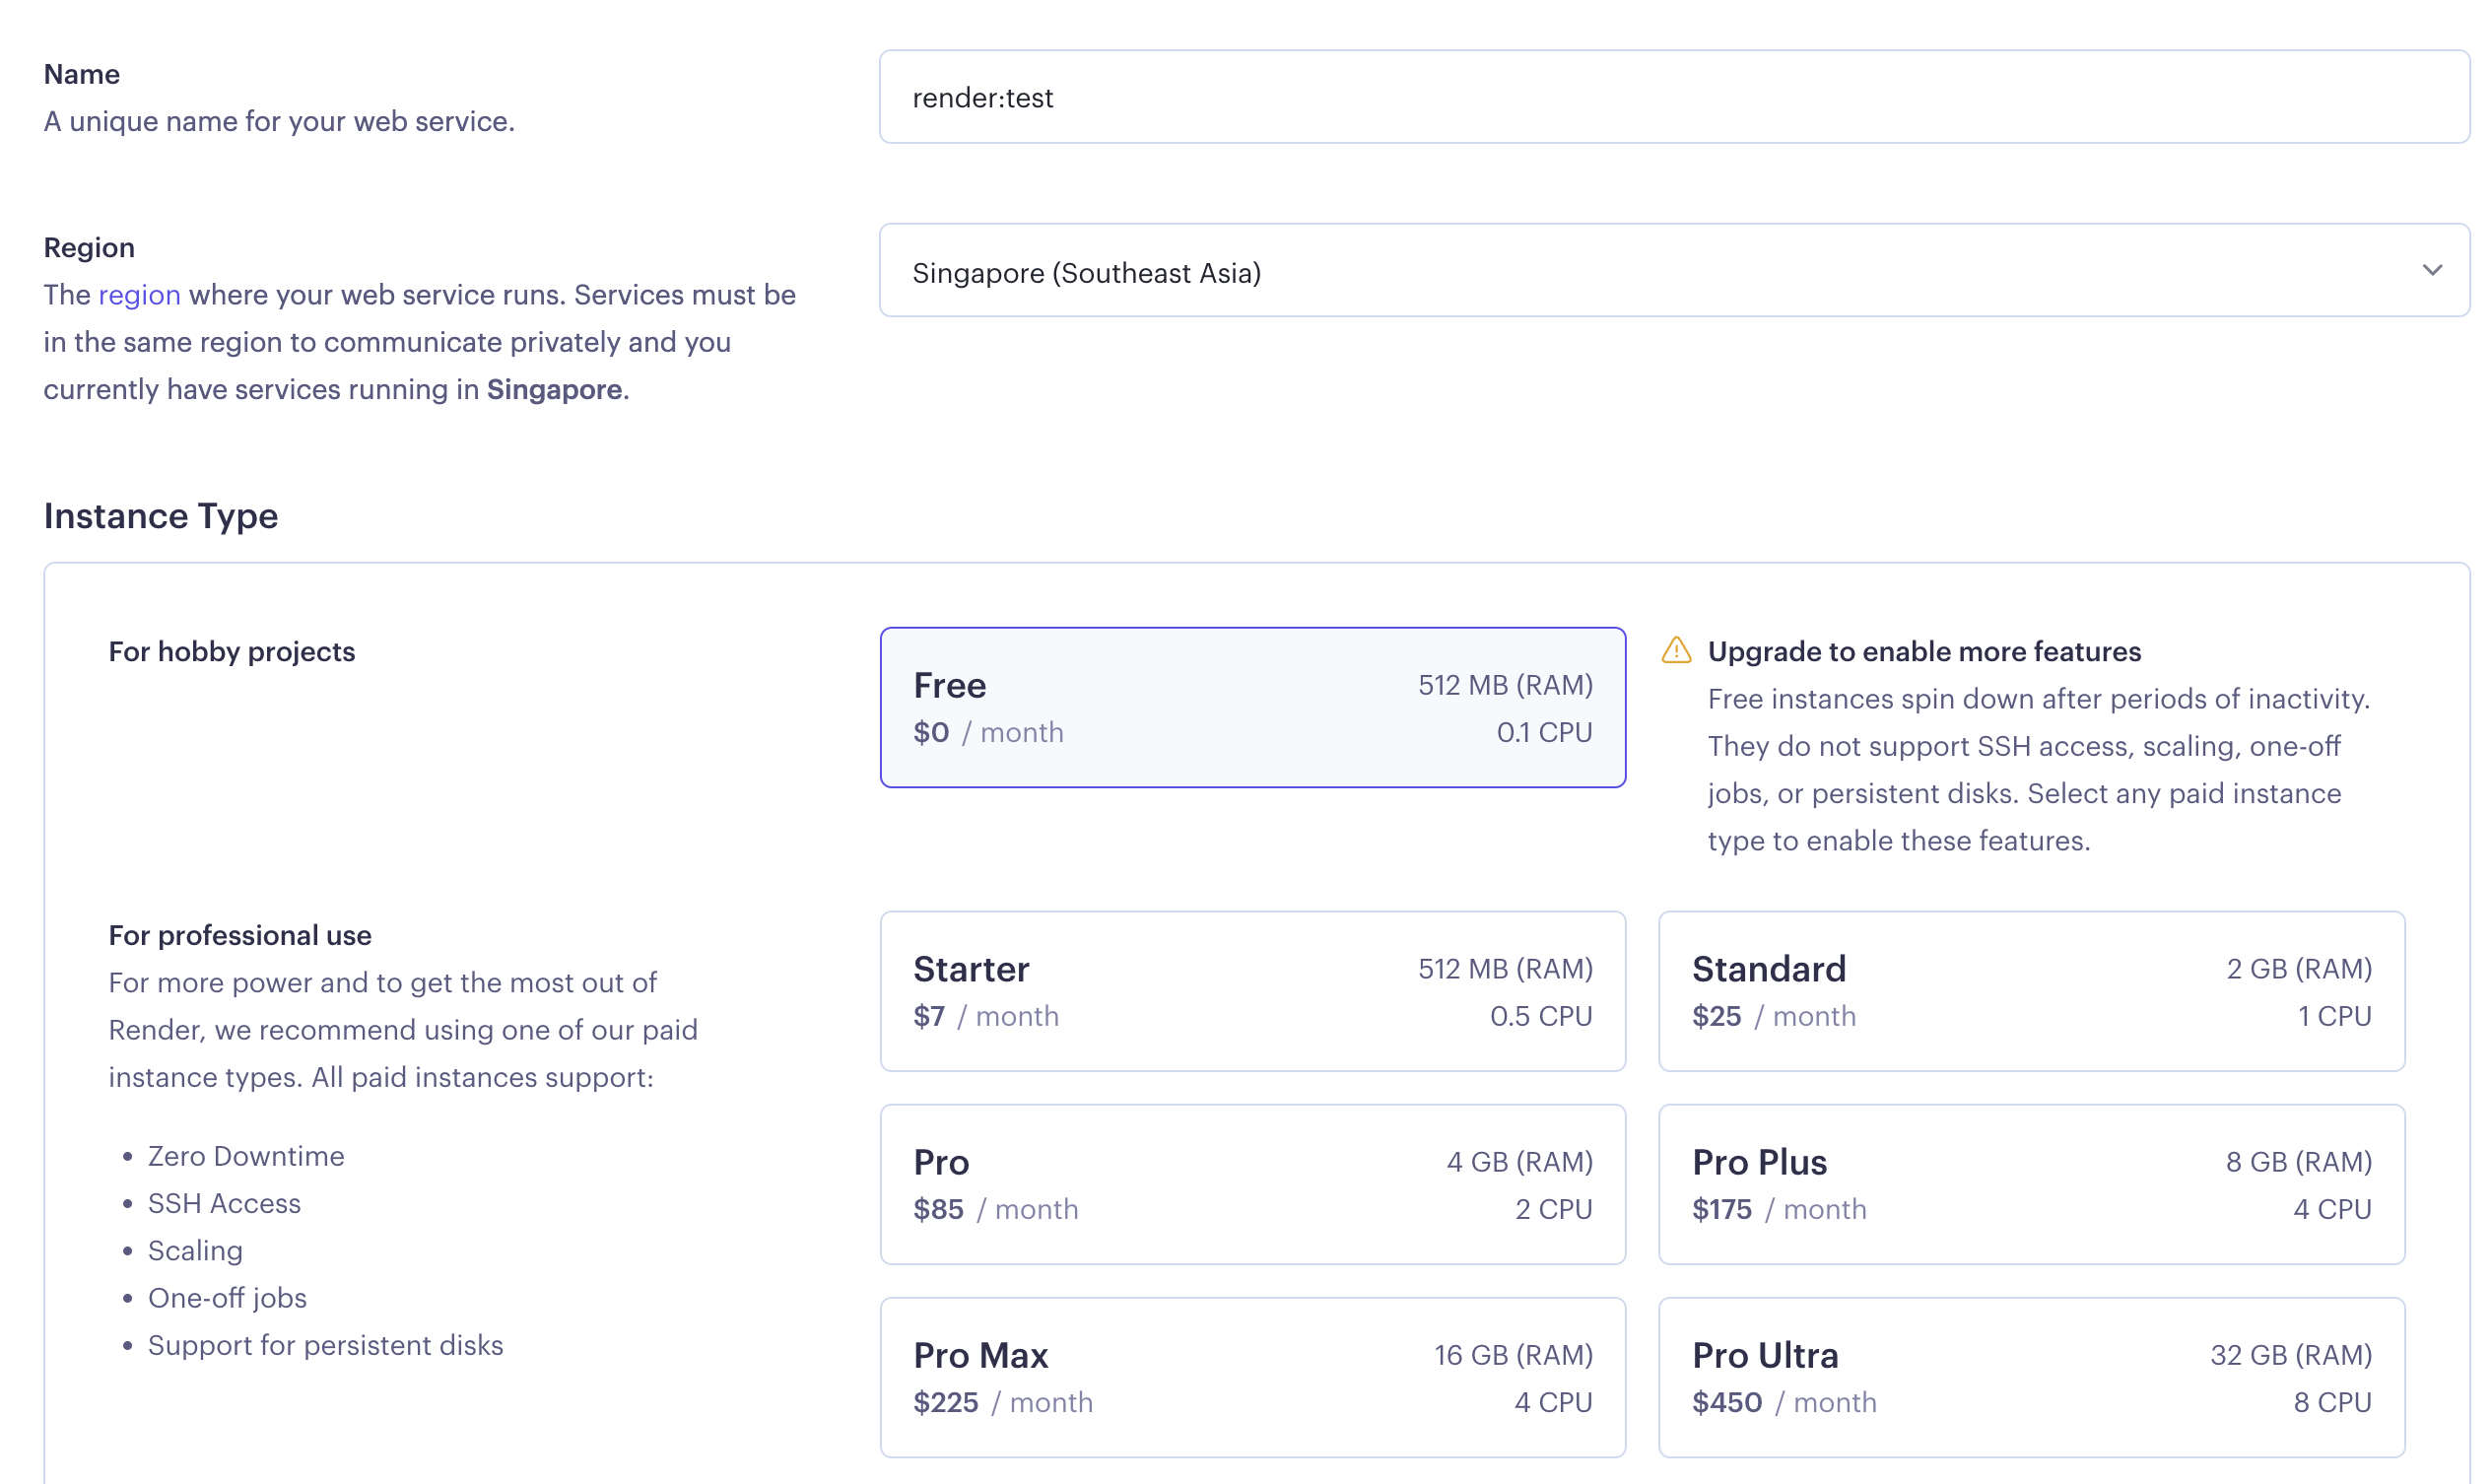
Task: Click the warning triangle upgrade icon
Action: coord(1676,651)
